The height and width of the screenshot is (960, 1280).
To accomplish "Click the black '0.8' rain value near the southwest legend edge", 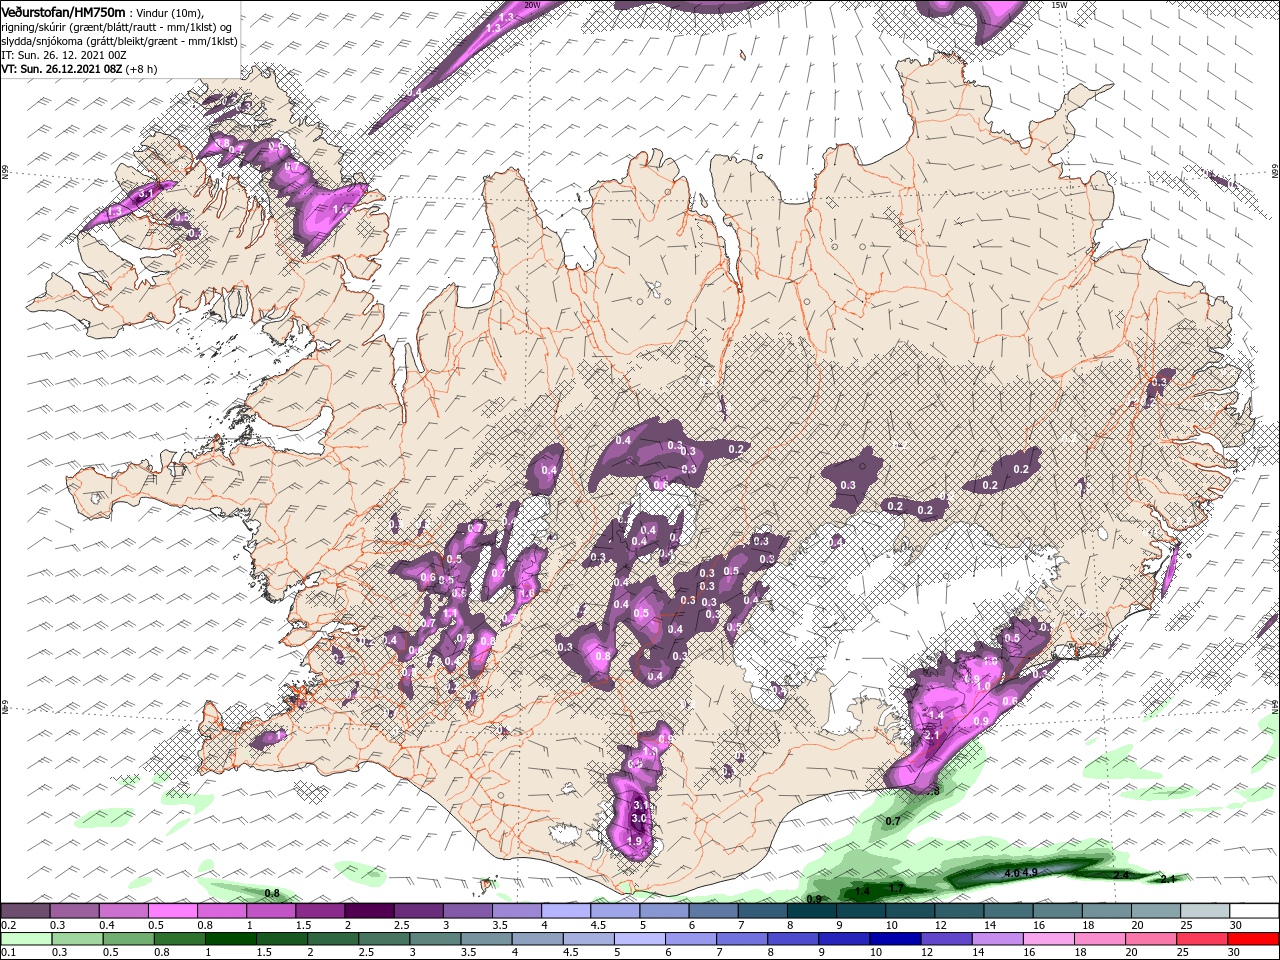I will point(271,893).
